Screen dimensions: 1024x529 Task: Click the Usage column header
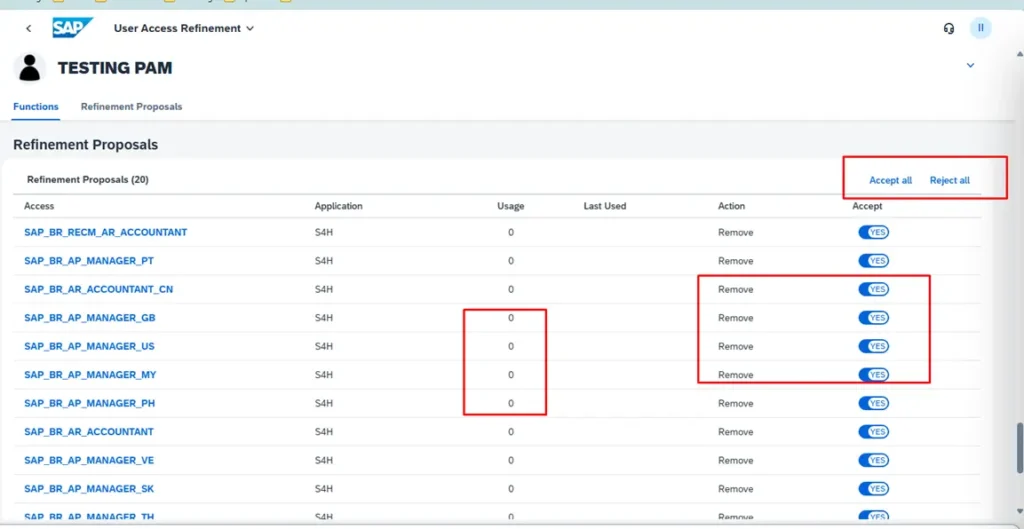click(510, 207)
